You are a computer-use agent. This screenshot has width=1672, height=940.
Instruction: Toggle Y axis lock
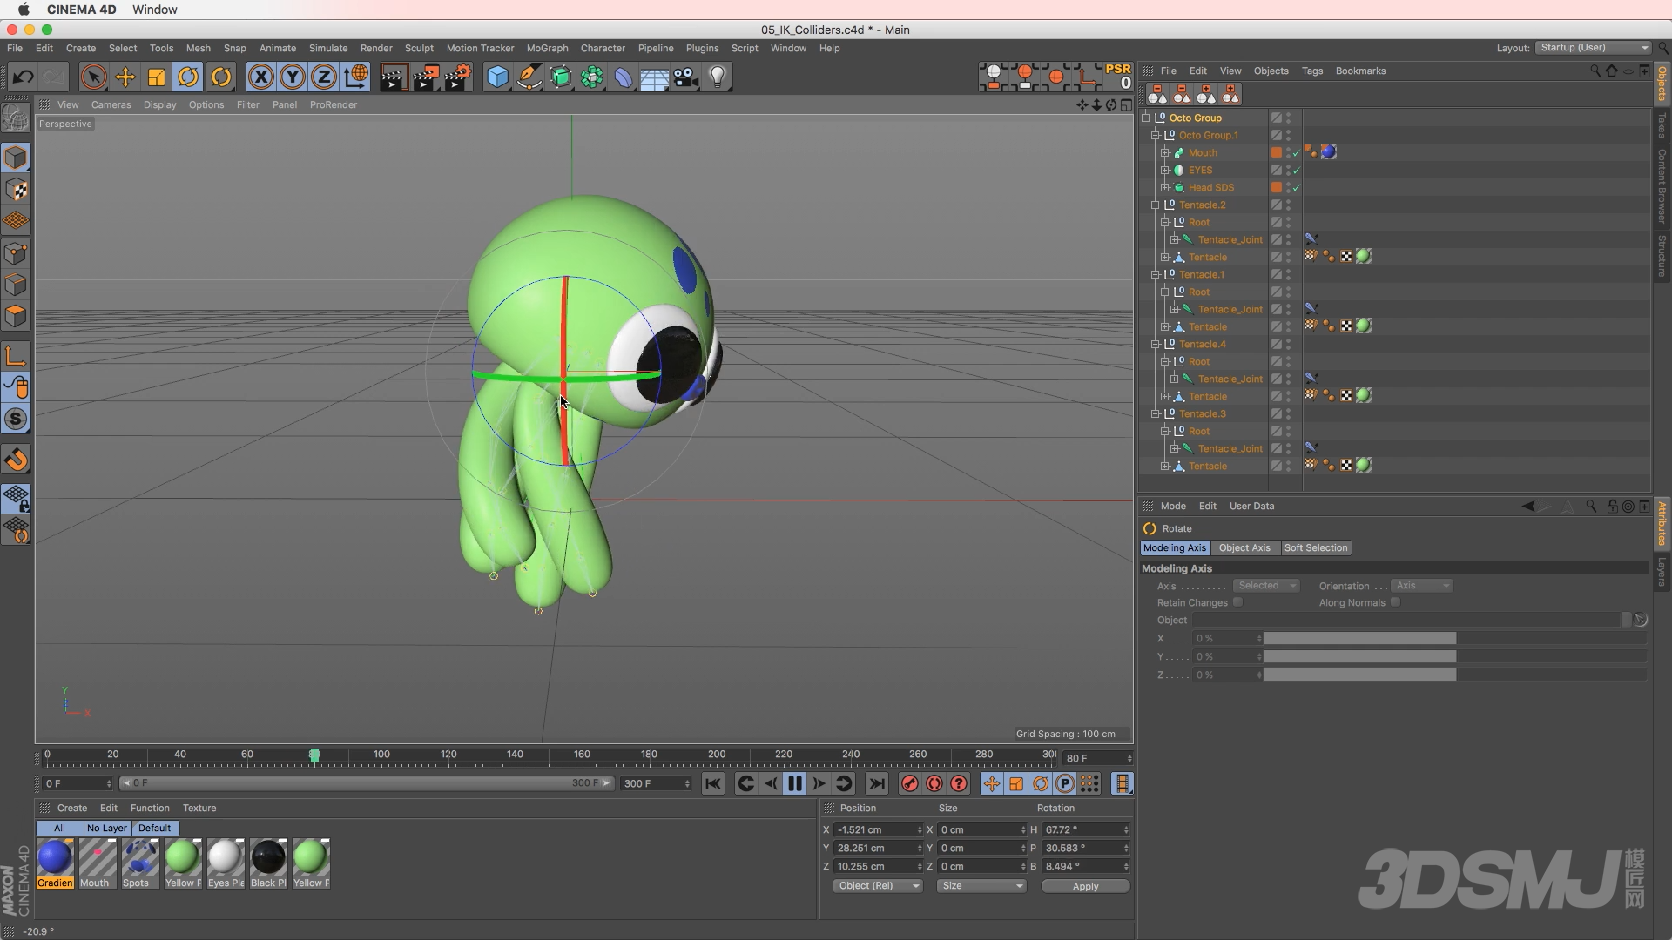pos(292,77)
